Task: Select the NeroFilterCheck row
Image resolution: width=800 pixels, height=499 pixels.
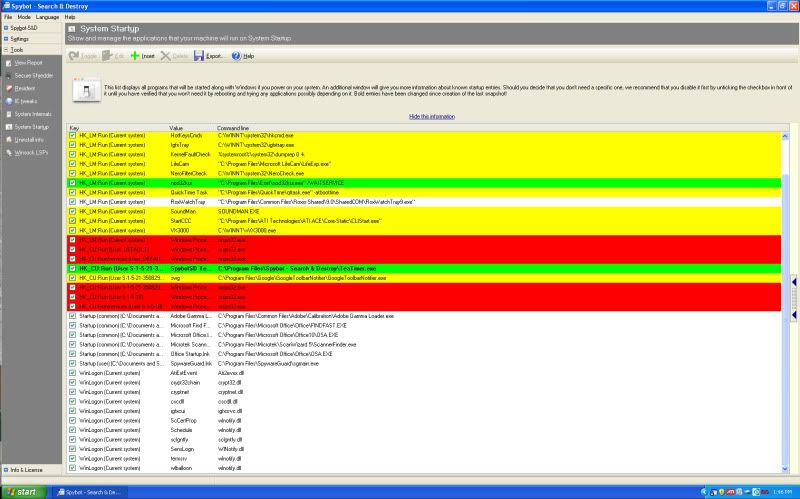Action: pos(424,173)
